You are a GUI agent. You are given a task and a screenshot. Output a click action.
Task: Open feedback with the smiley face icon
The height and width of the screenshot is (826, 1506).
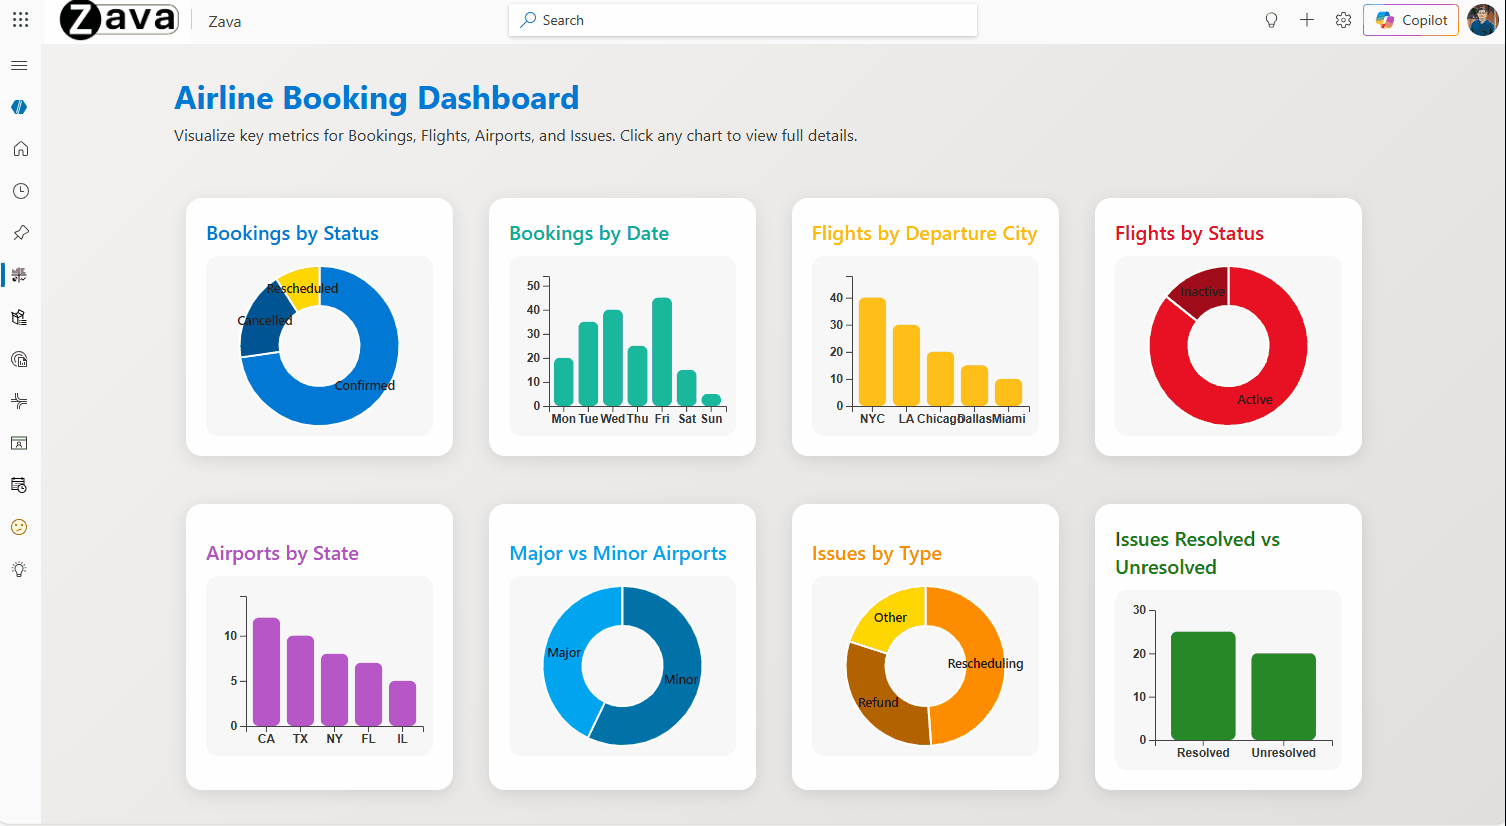tap(19, 527)
